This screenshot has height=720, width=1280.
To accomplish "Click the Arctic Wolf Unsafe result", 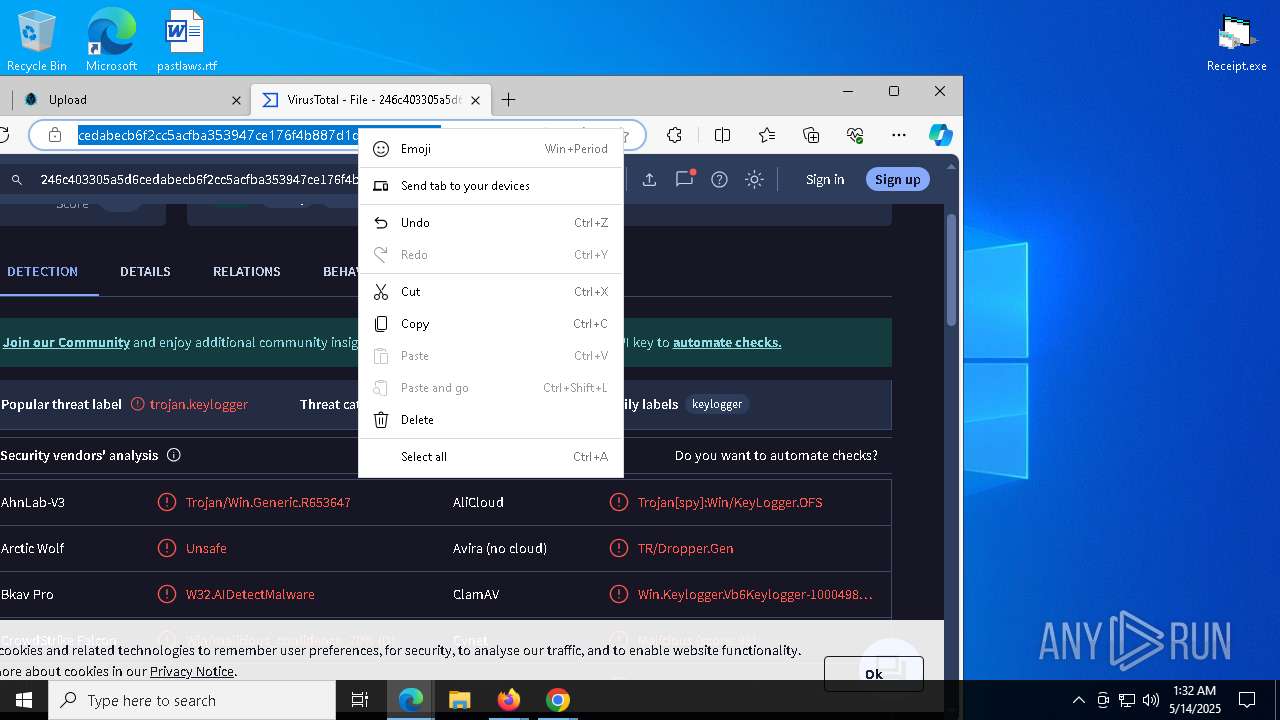I will (x=206, y=548).
